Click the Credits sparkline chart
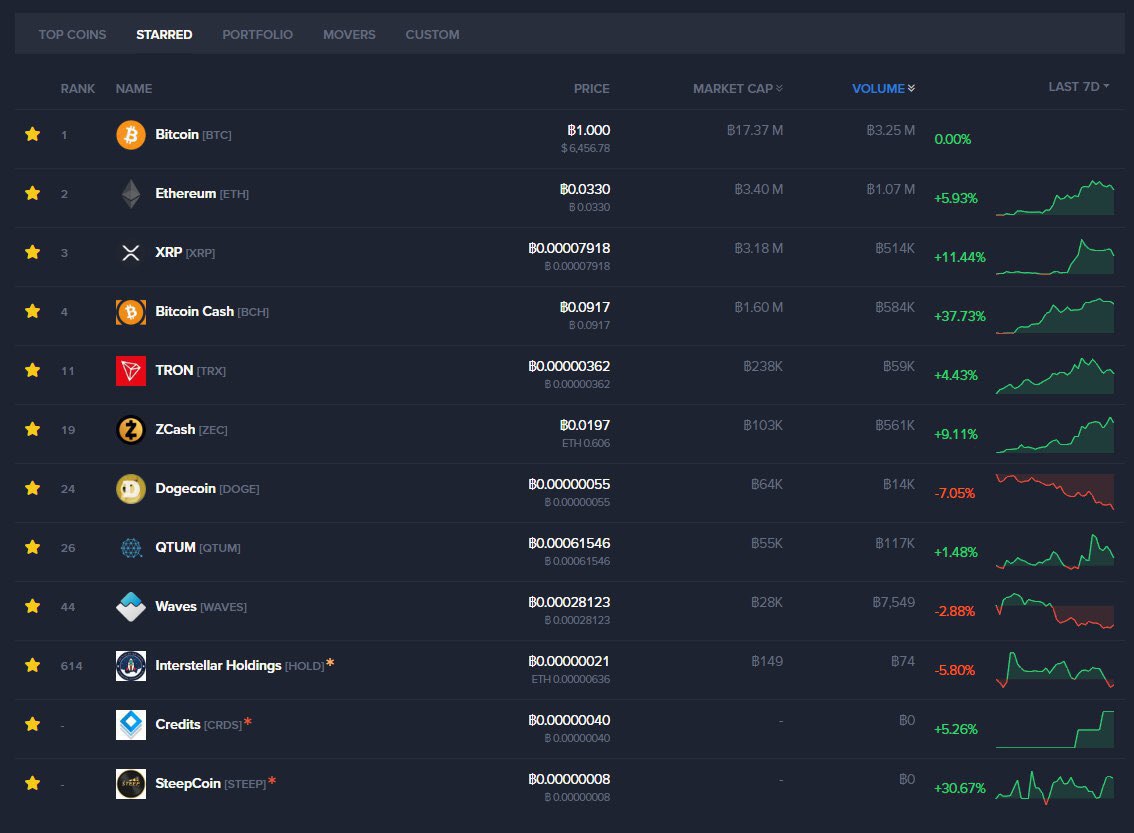 (1054, 728)
